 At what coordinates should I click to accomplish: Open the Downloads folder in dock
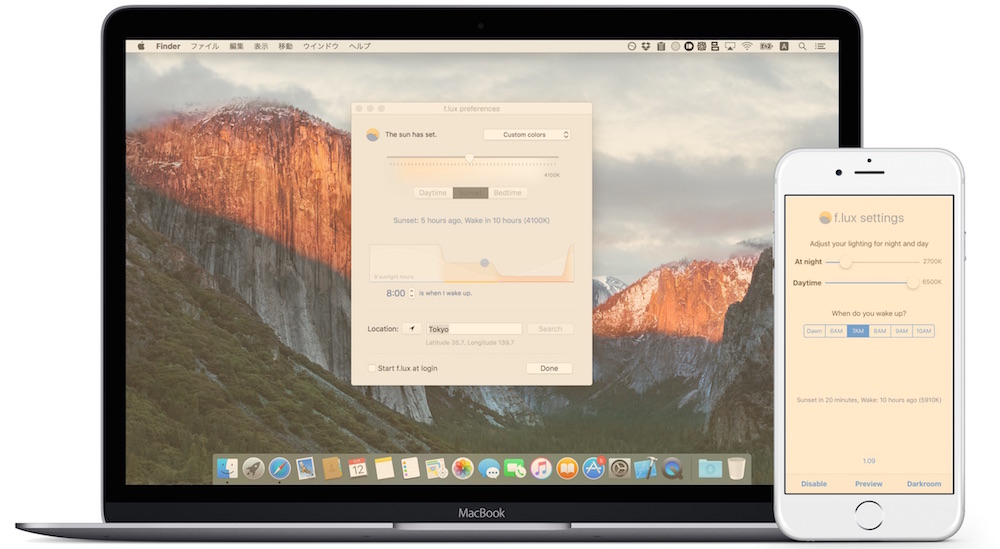(709, 469)
